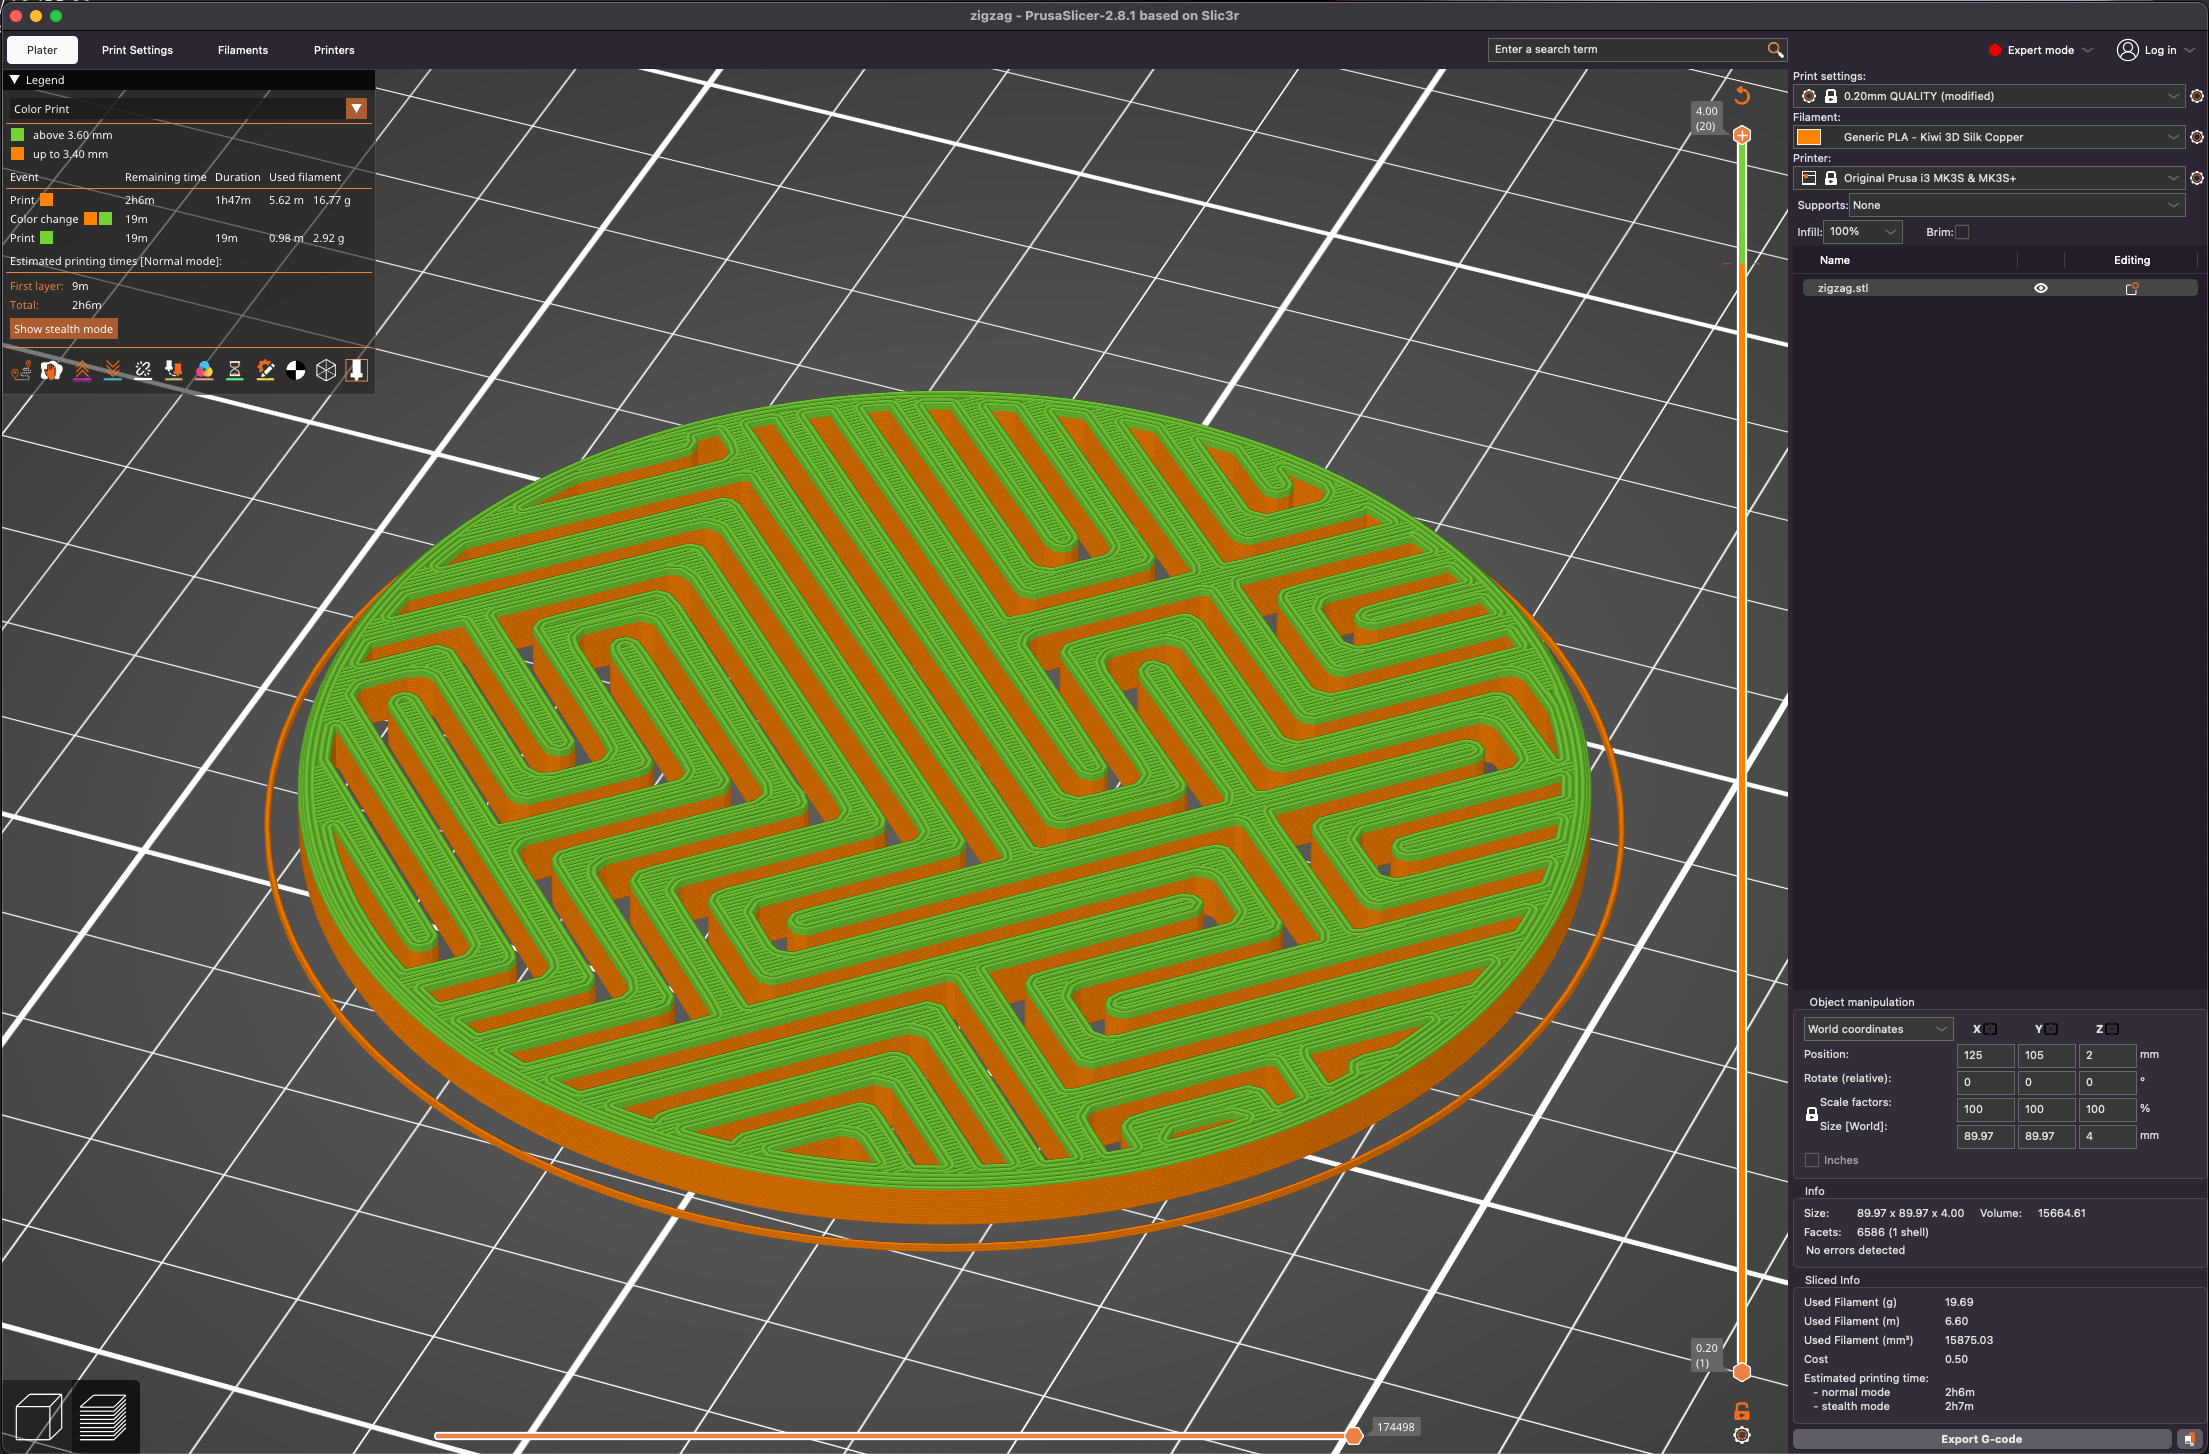Image resolution: width=2209 pixels, height=1454 pixels.
Task: Switch to Filaments tab
Action: click(243, 50)
